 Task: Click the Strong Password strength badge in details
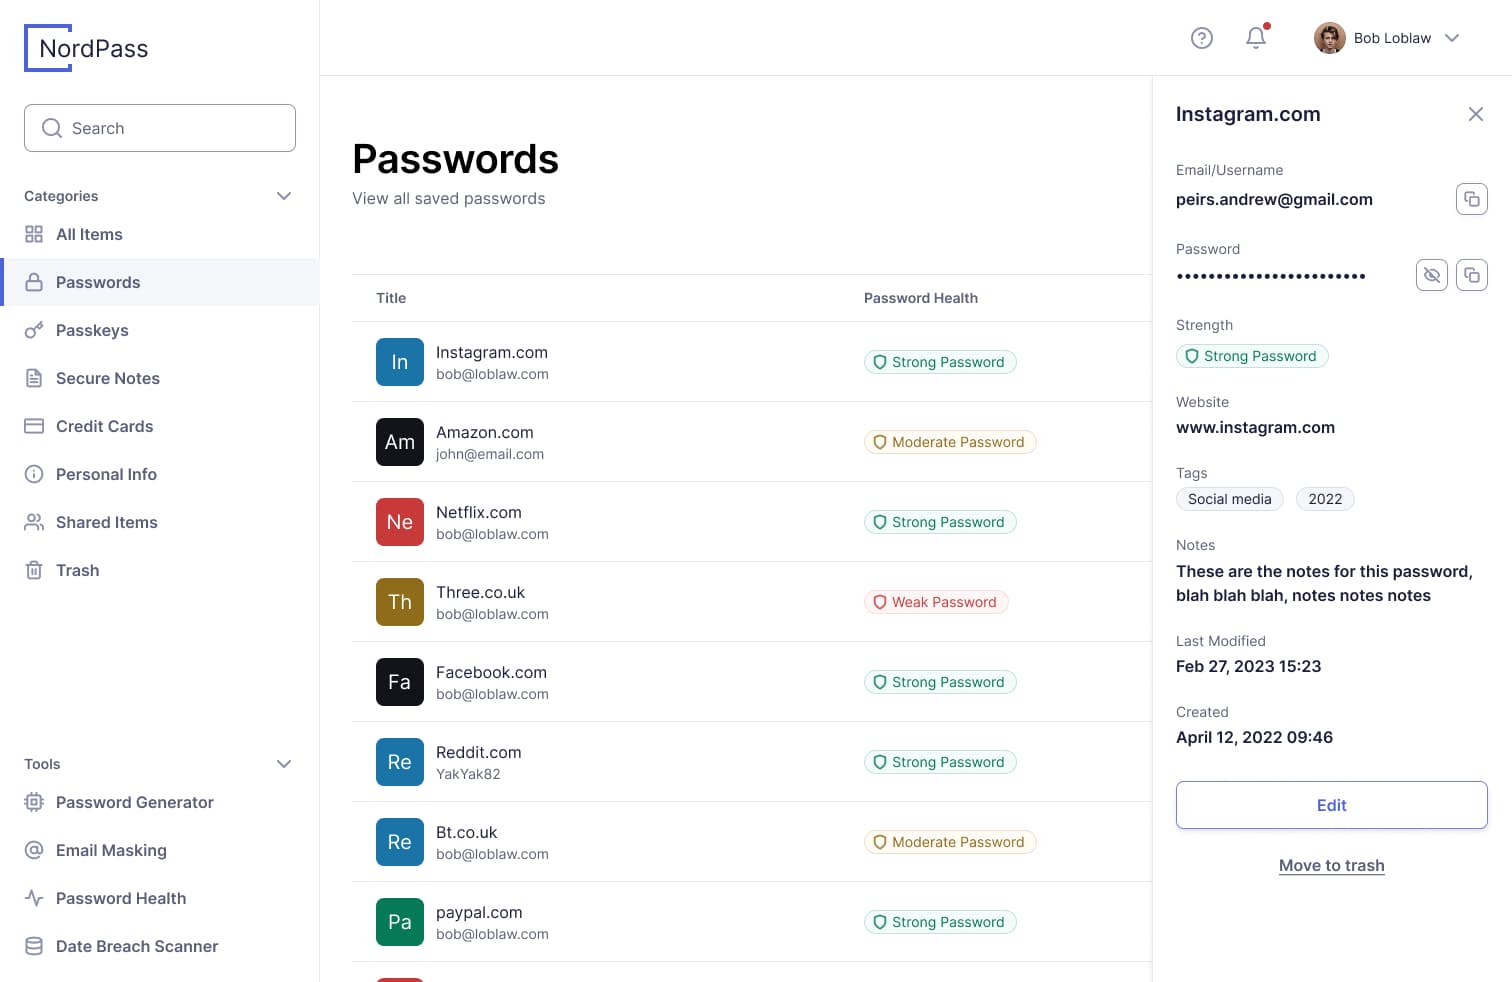(1252, 356)
